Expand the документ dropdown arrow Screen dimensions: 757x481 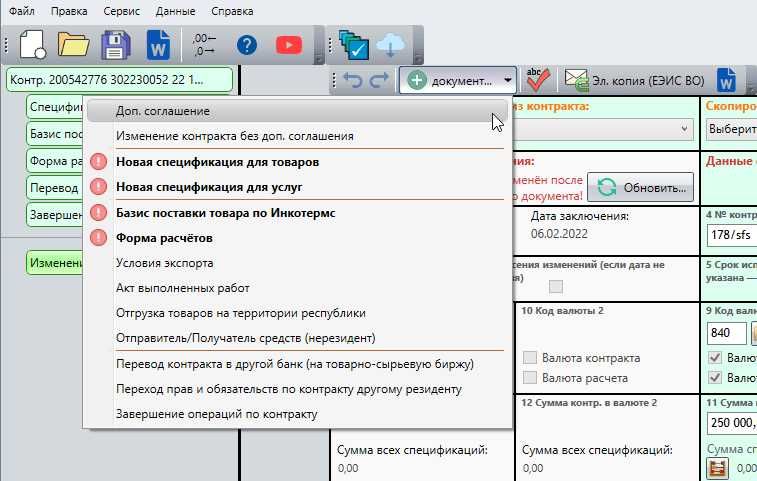click(x=507, y=80)
